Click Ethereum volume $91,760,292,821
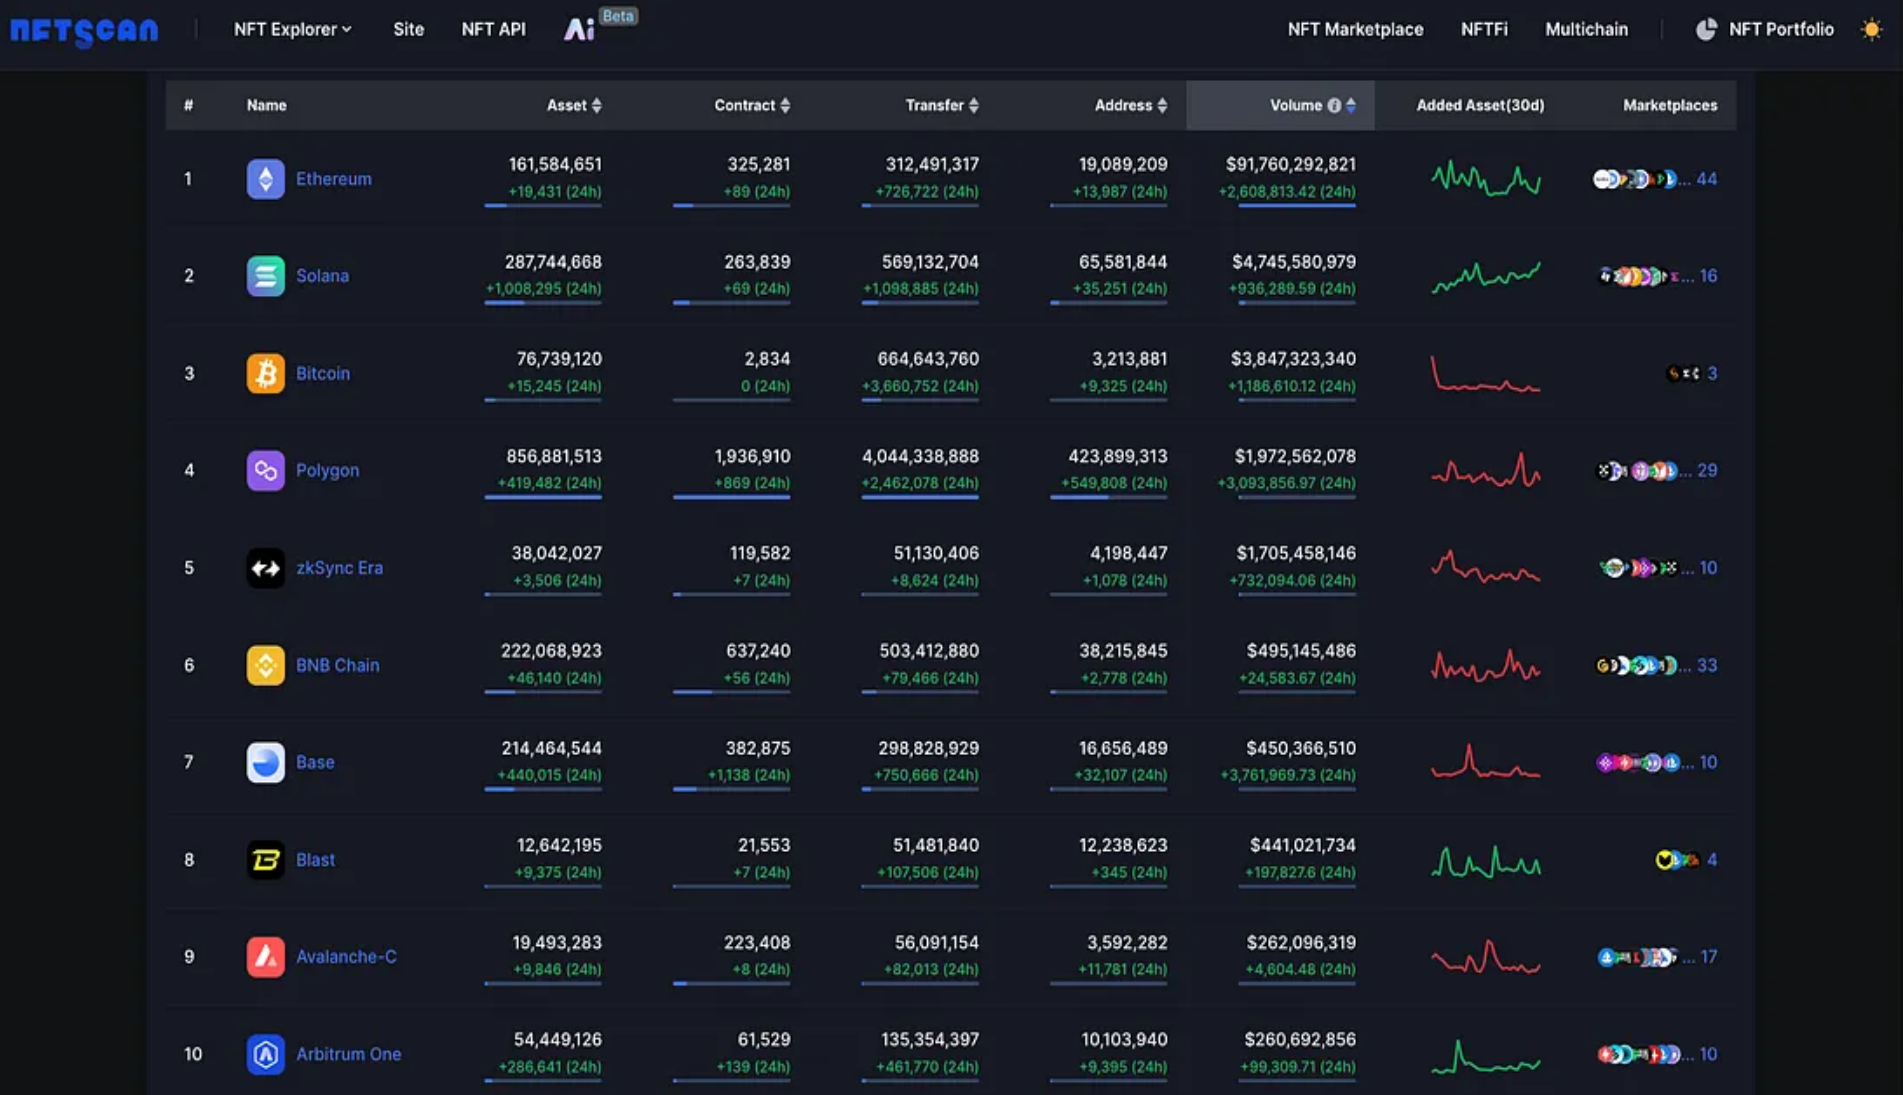The height and width of the screenshot is (1095, 1903). click(1290, 164)
